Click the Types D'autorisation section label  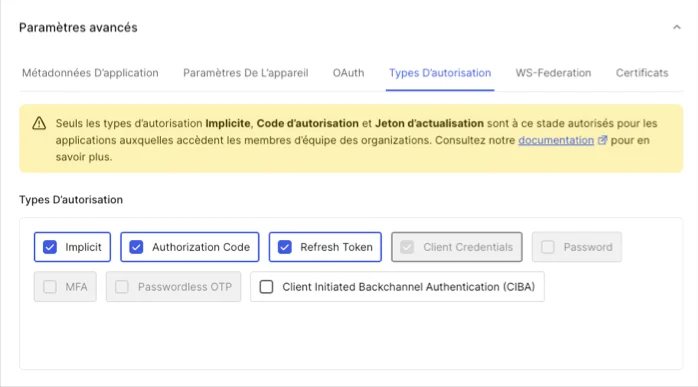[x=71, y=200]
